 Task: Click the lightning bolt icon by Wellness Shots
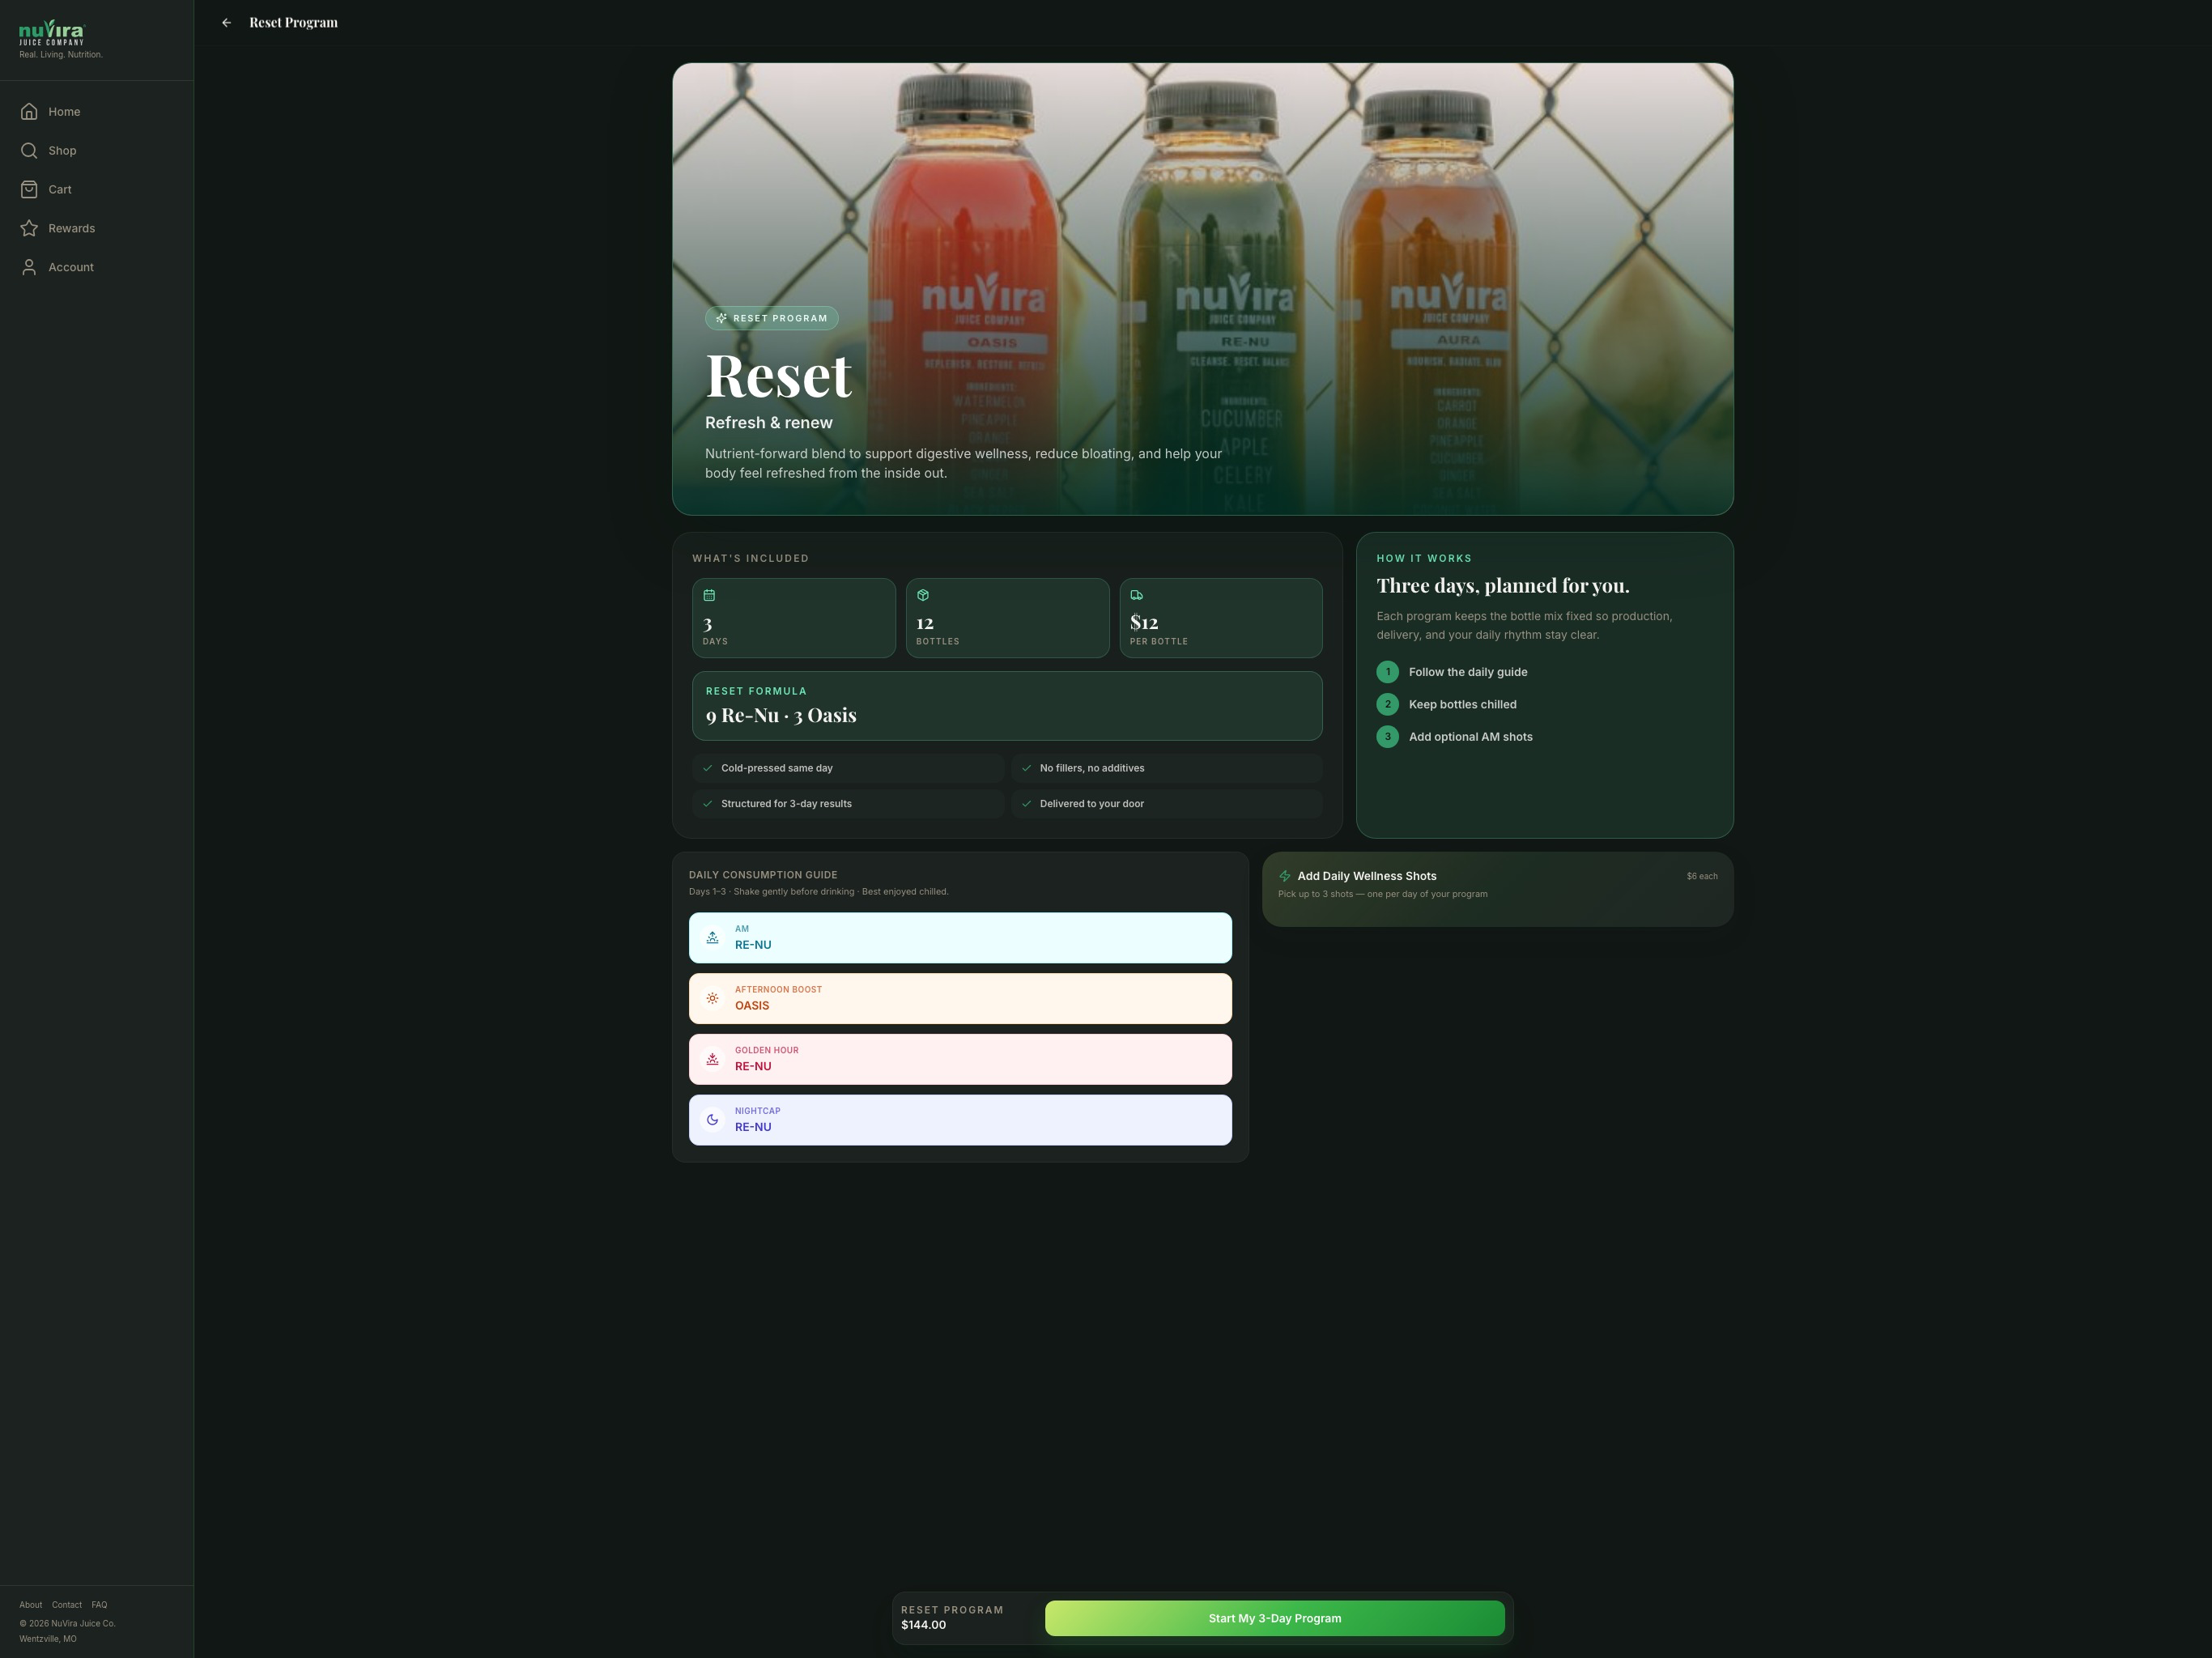pos(1285,876)
